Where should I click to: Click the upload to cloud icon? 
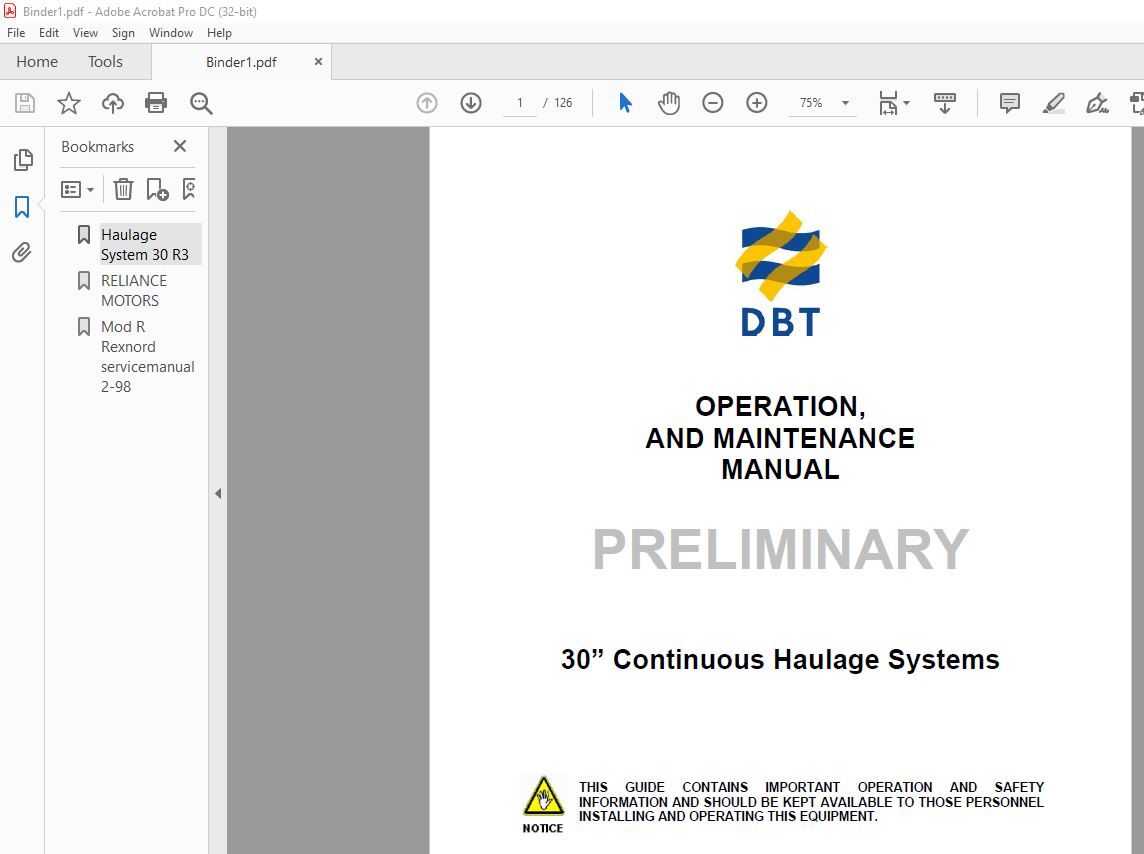(x=112, y=103)
